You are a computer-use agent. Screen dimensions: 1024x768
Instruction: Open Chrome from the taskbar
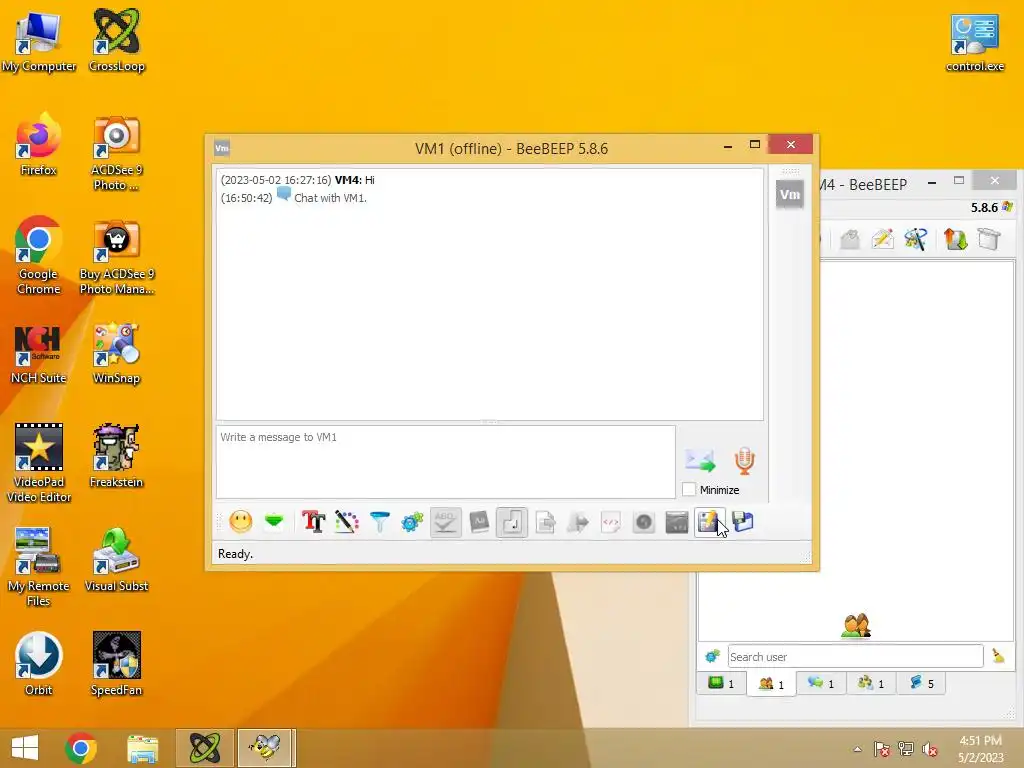tap(81, 748)
